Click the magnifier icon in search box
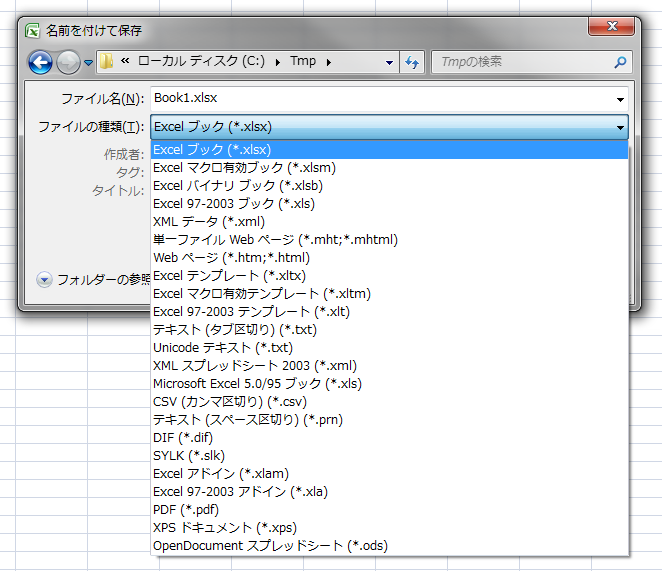Screen dimensions: 662x571 click(620, 62)
